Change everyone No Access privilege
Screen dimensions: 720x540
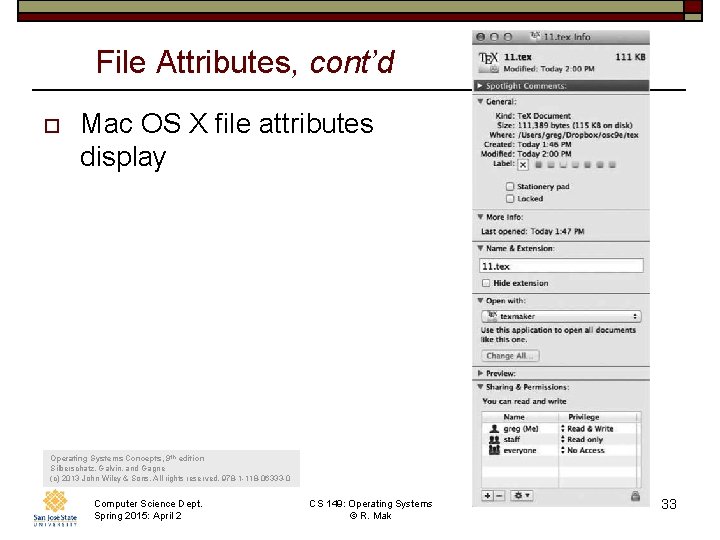[x=583, y=450]
